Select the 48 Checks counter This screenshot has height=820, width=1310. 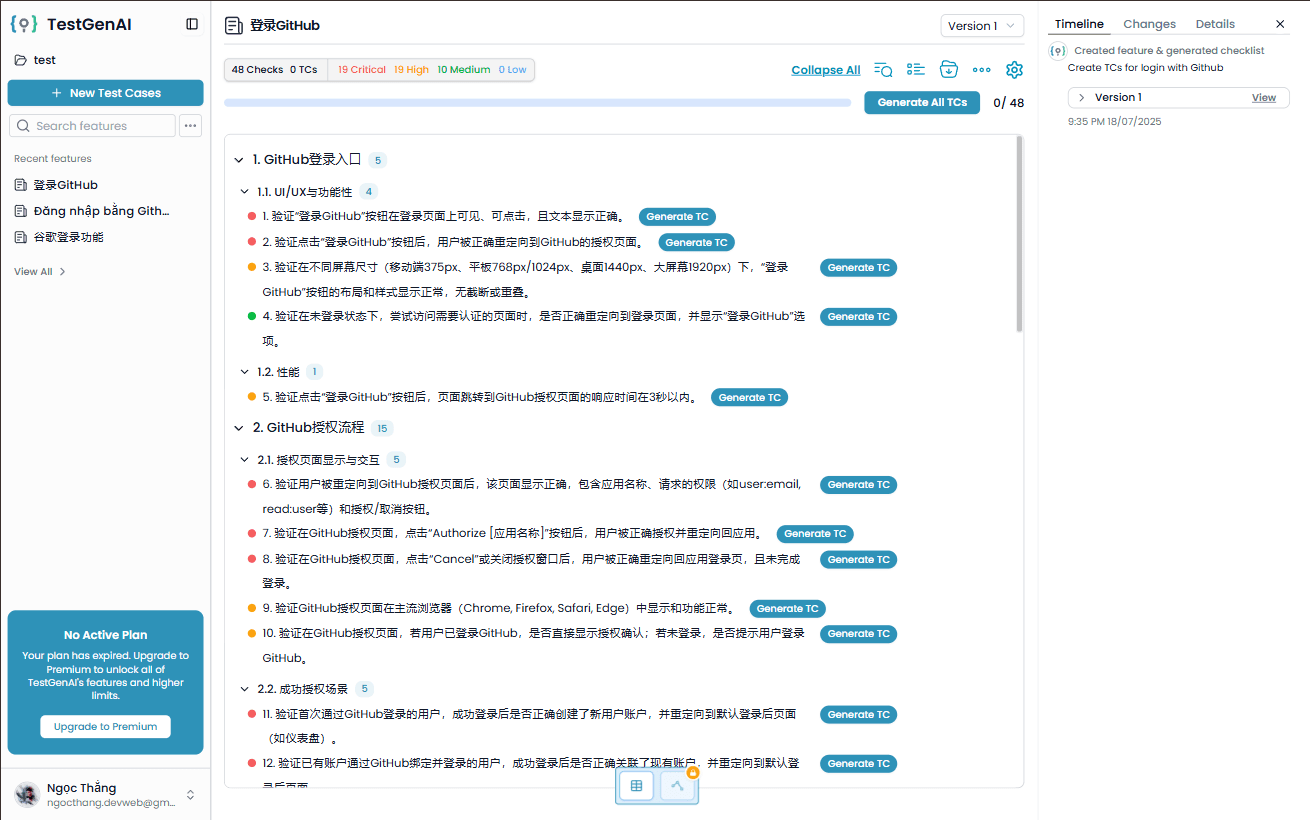[257, 70]
